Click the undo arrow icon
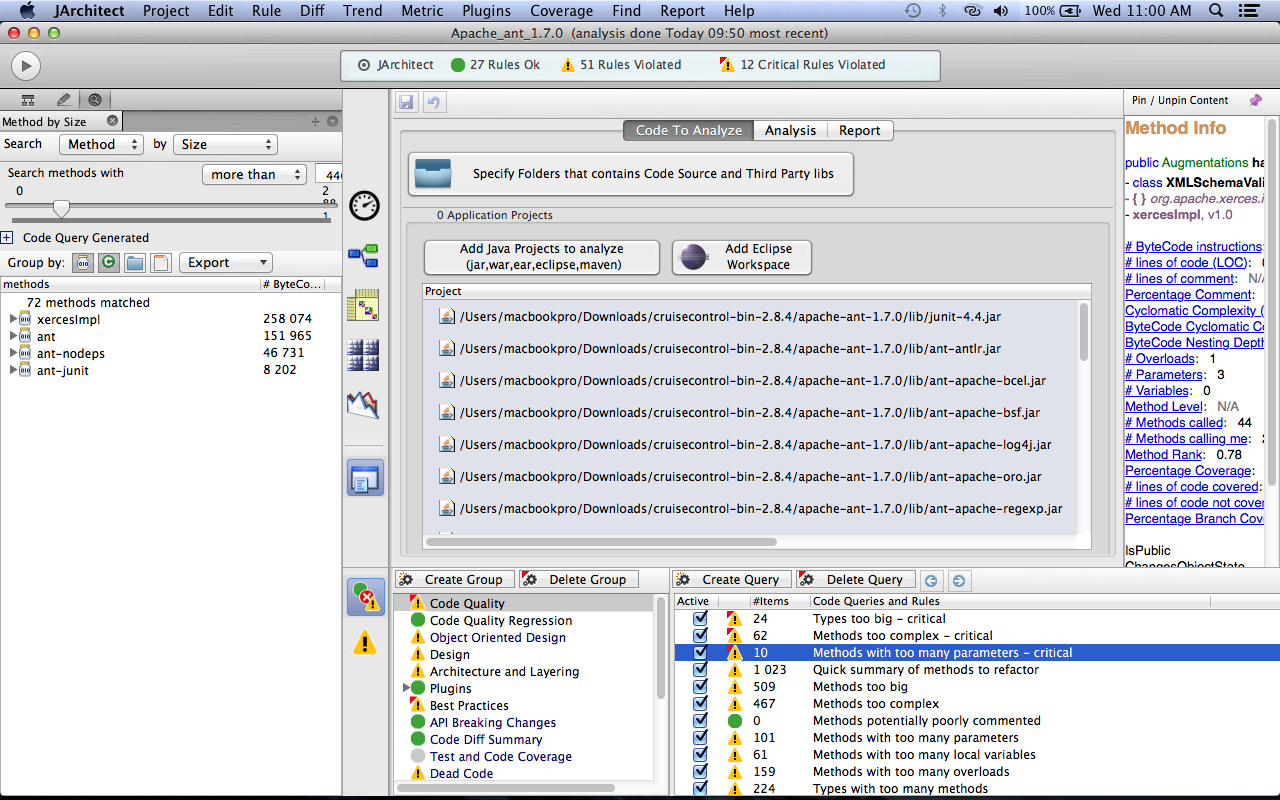 pyautogui.click(x=433, y=102)
